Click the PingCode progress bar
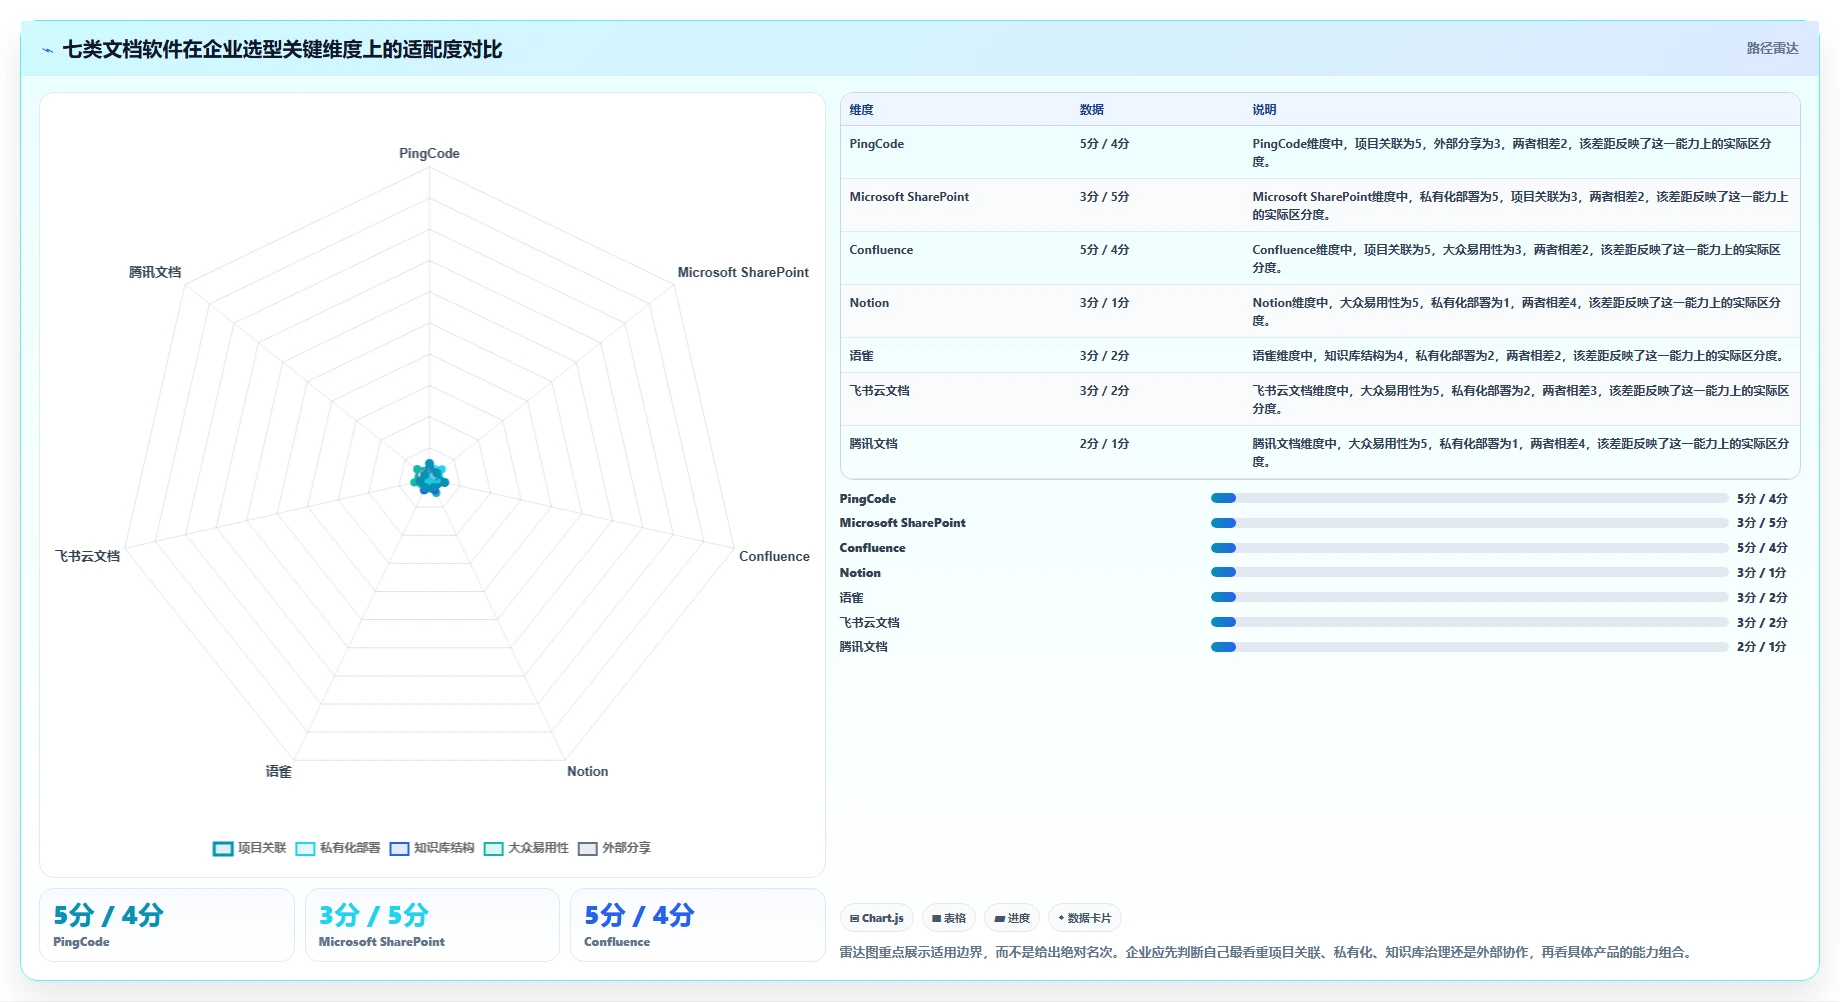The image size is (1840, 1002). (x=1469, y=498)
